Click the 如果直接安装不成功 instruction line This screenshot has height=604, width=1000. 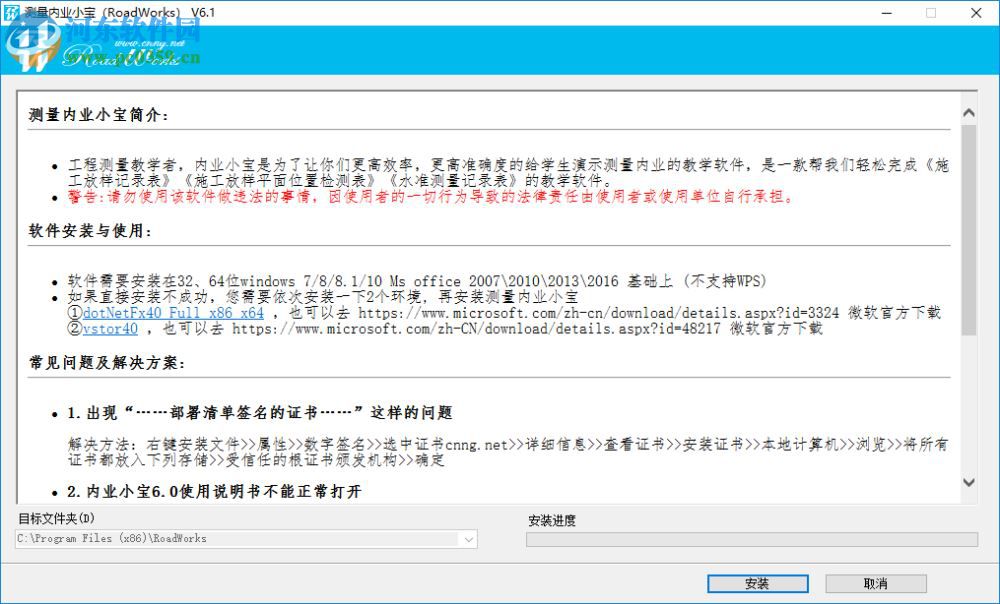323,297
